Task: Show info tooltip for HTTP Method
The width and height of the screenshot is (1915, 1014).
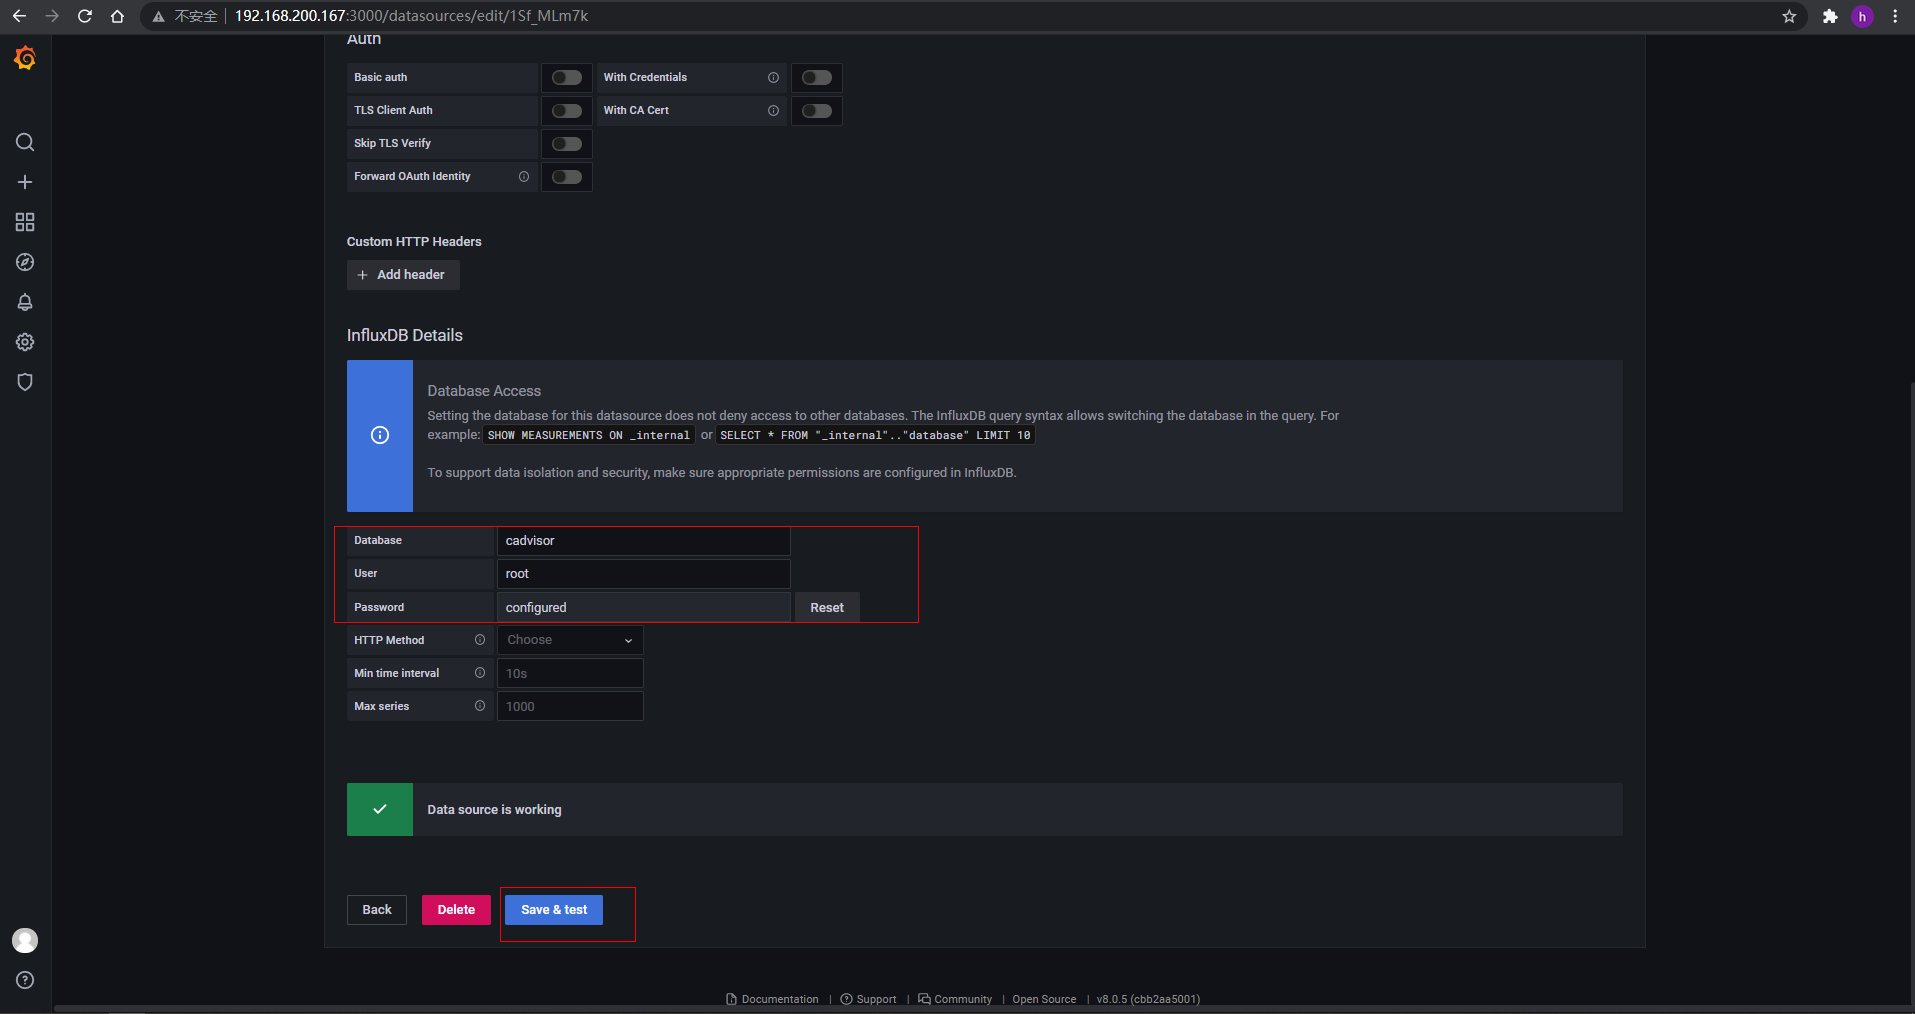Action: tap(480, 640)
